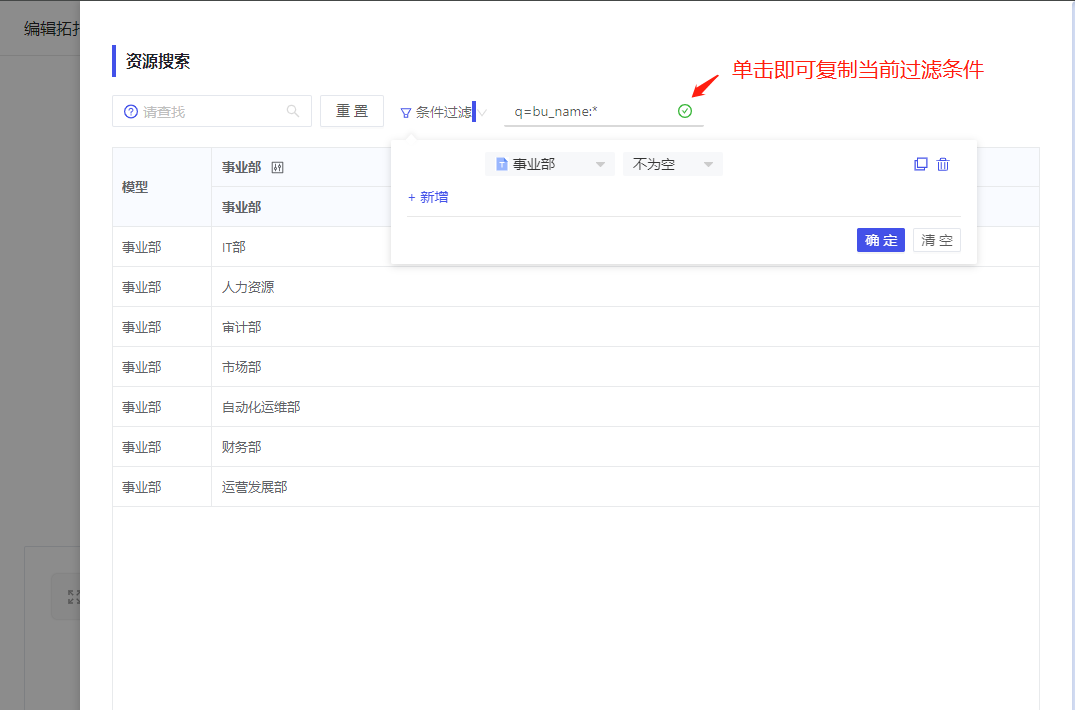
Task: Click the funnel icon of 条件过滤
Action: pyautogui.click(x=406, y=113)
